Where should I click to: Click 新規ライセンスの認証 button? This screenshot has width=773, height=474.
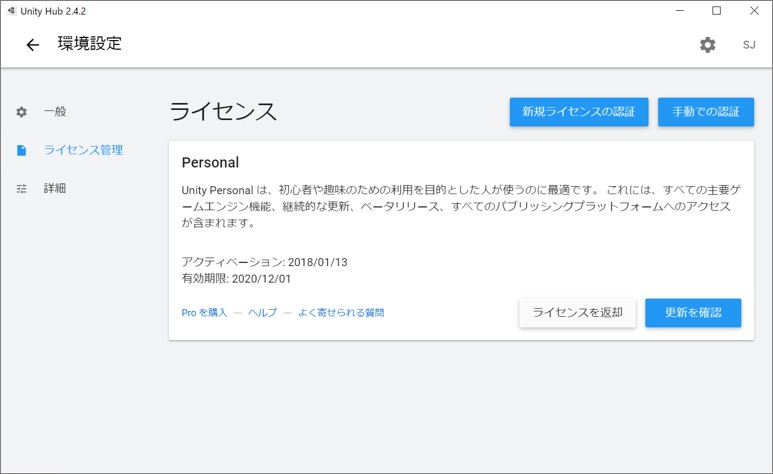tap(579, 112)
